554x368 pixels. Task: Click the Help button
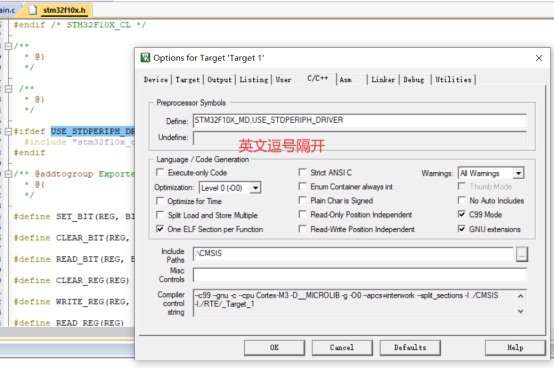coord(515,348)
